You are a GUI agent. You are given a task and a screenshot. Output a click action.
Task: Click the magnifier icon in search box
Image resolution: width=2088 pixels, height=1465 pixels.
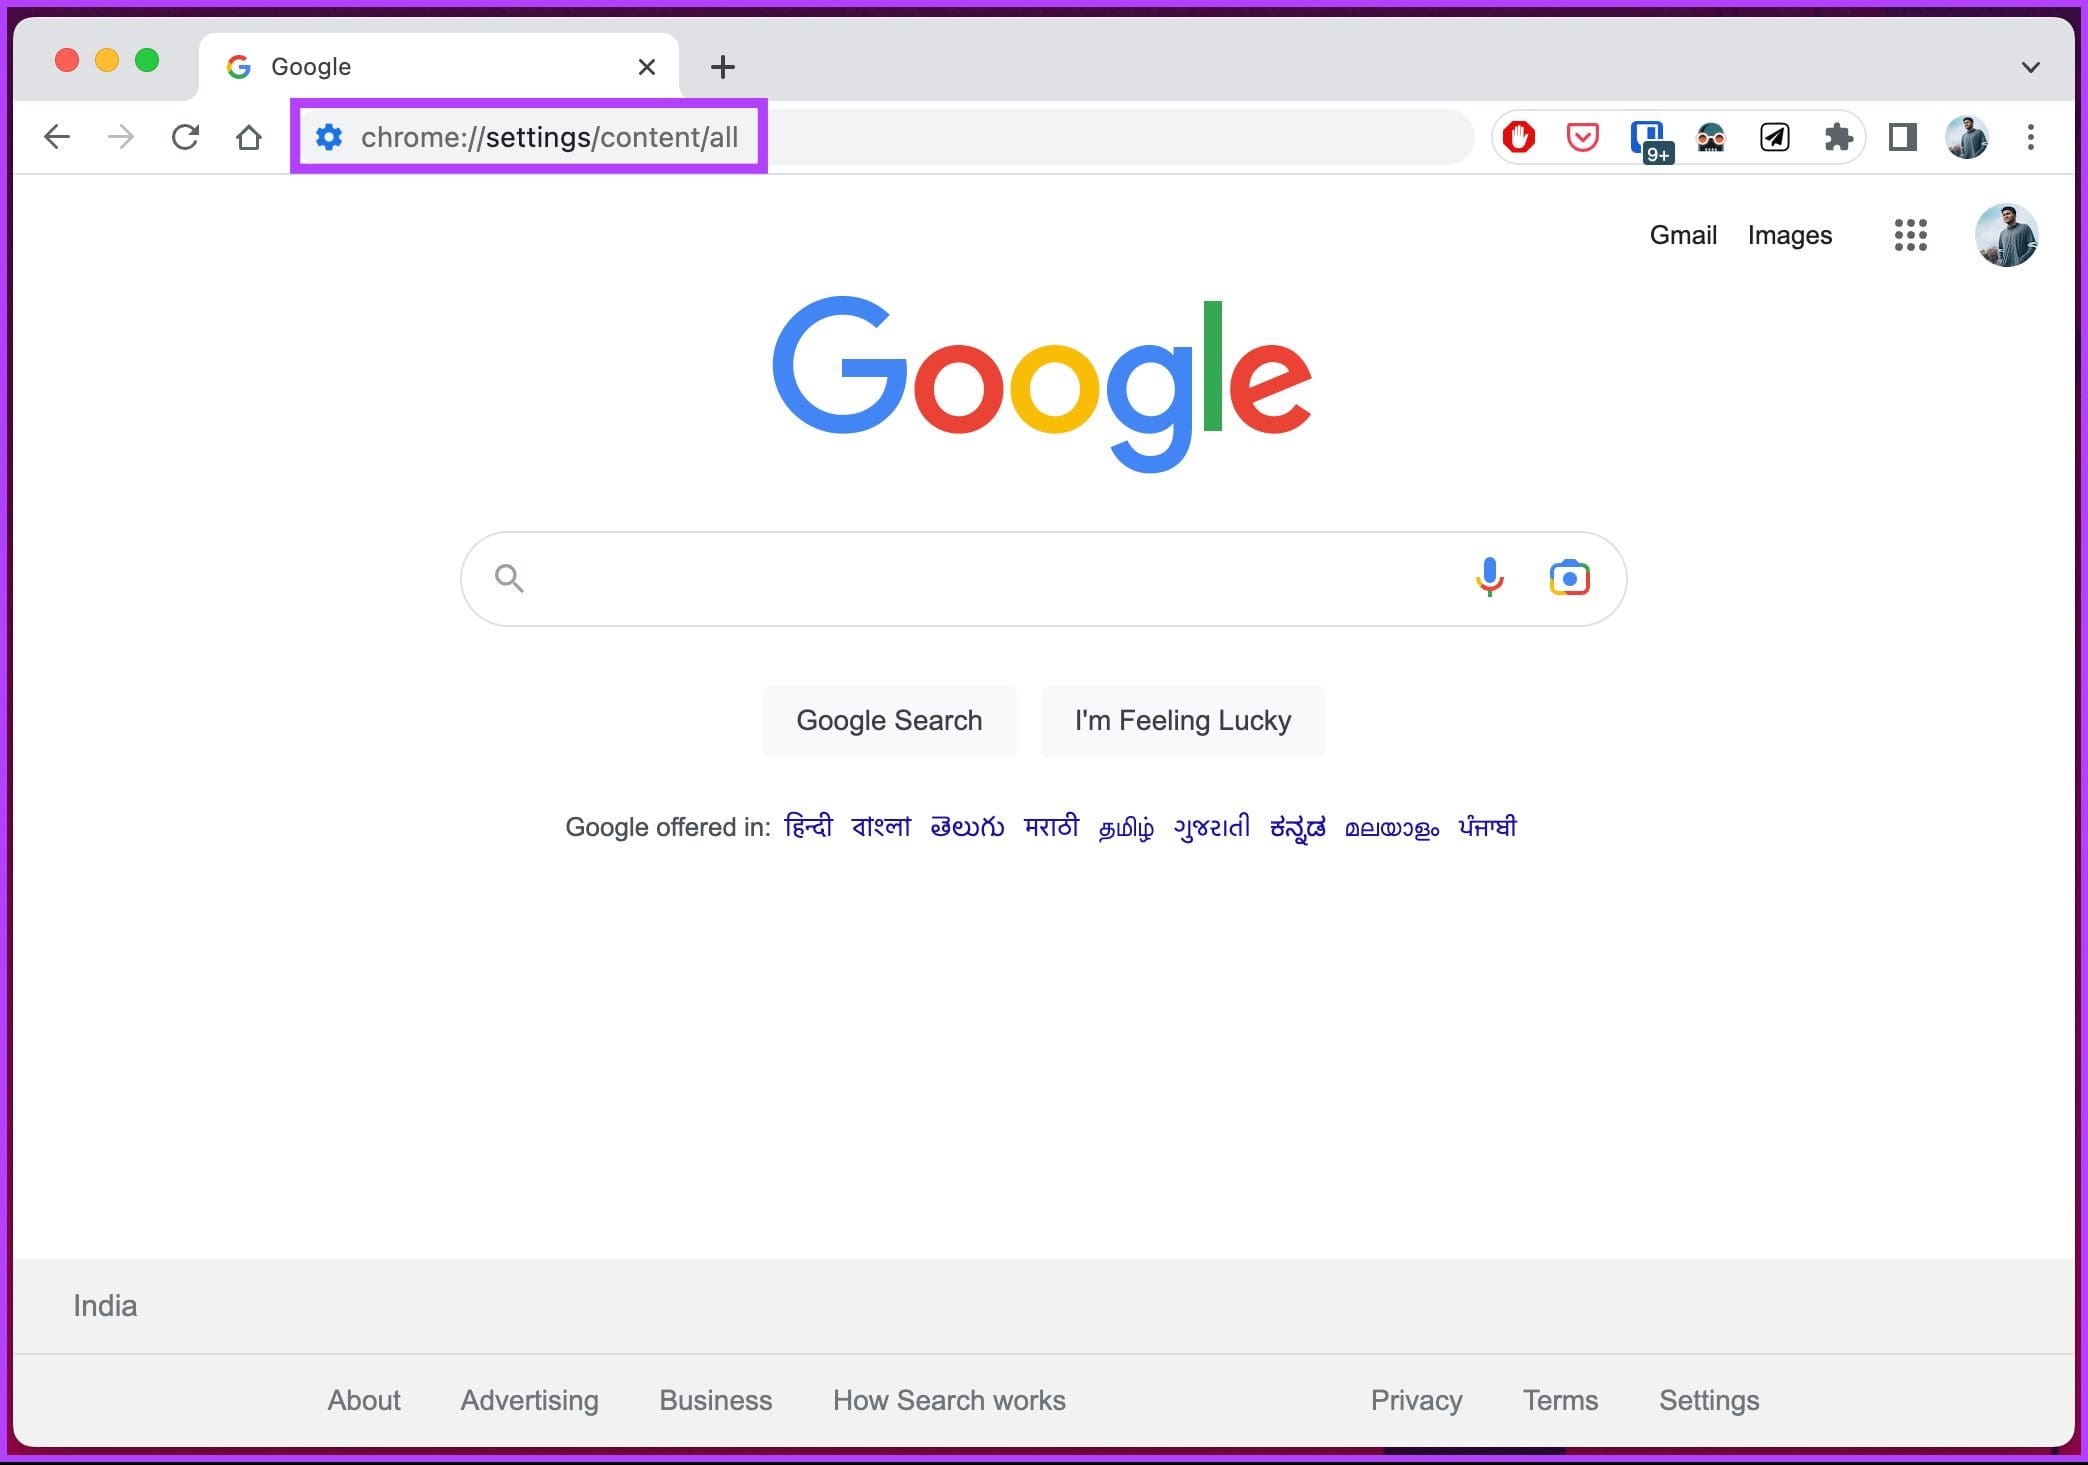[509, 578]
